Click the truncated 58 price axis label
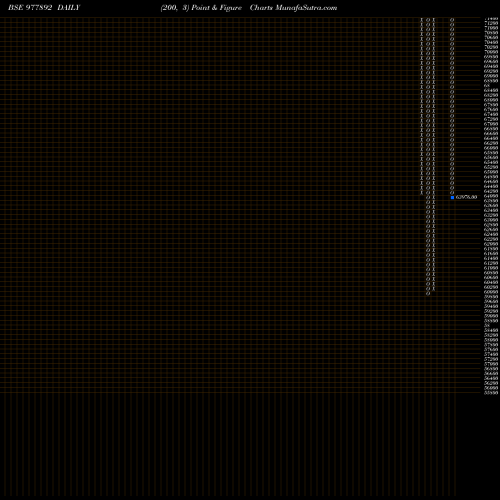Screen dimensions: 500x500 (x=487, y=325)
